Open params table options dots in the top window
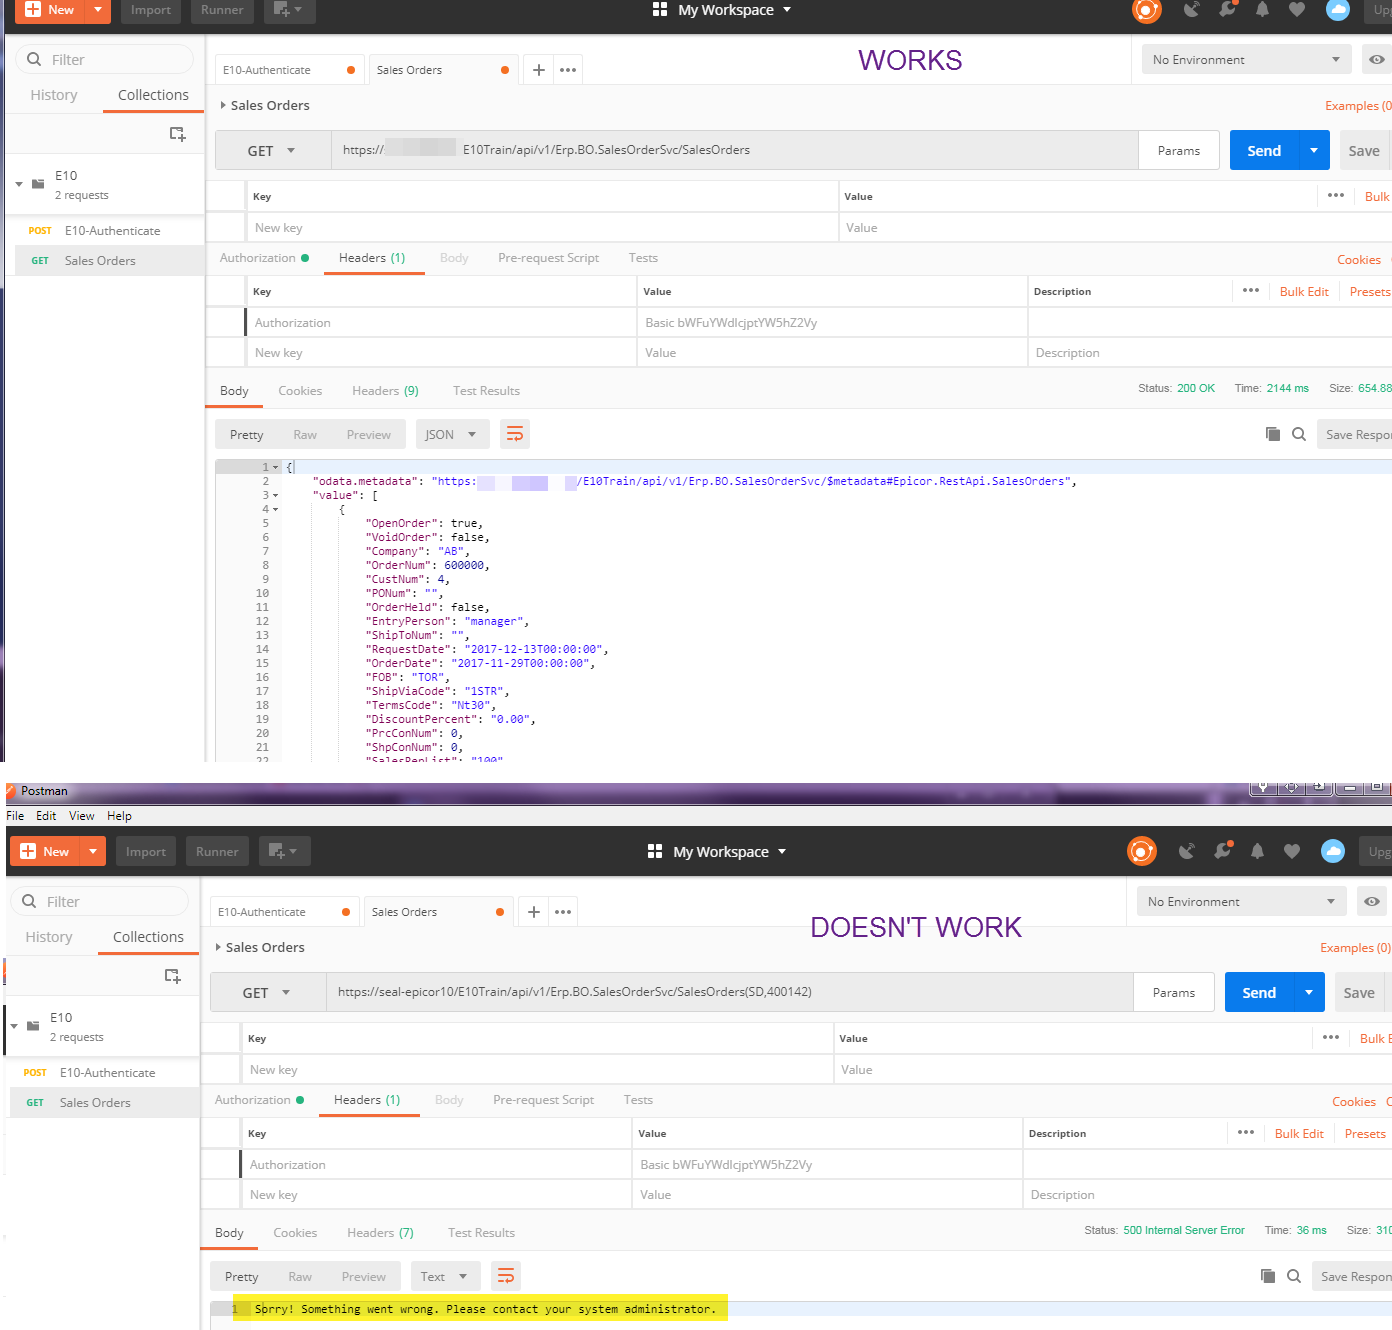 (x=1336, y=195)
